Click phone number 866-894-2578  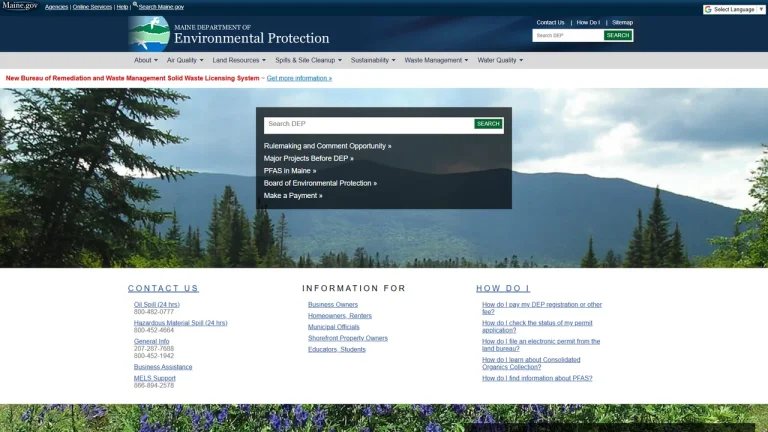(153, 385)
